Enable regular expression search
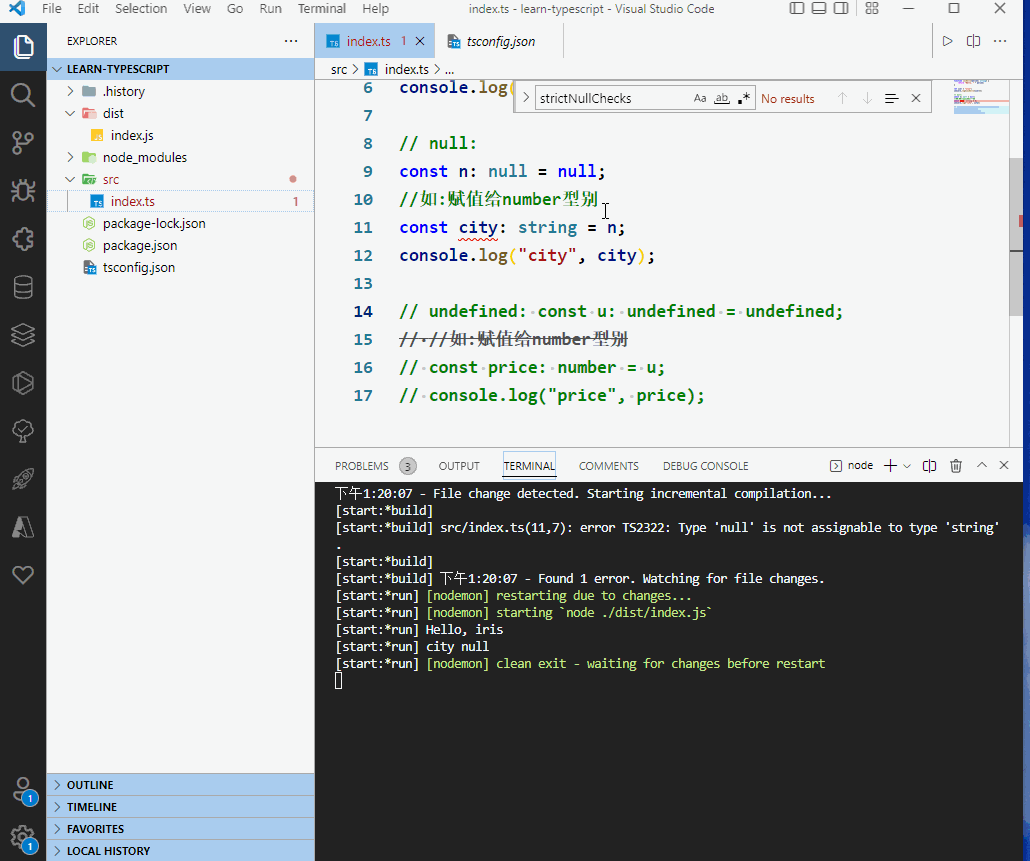 click(x=742, y=98)
